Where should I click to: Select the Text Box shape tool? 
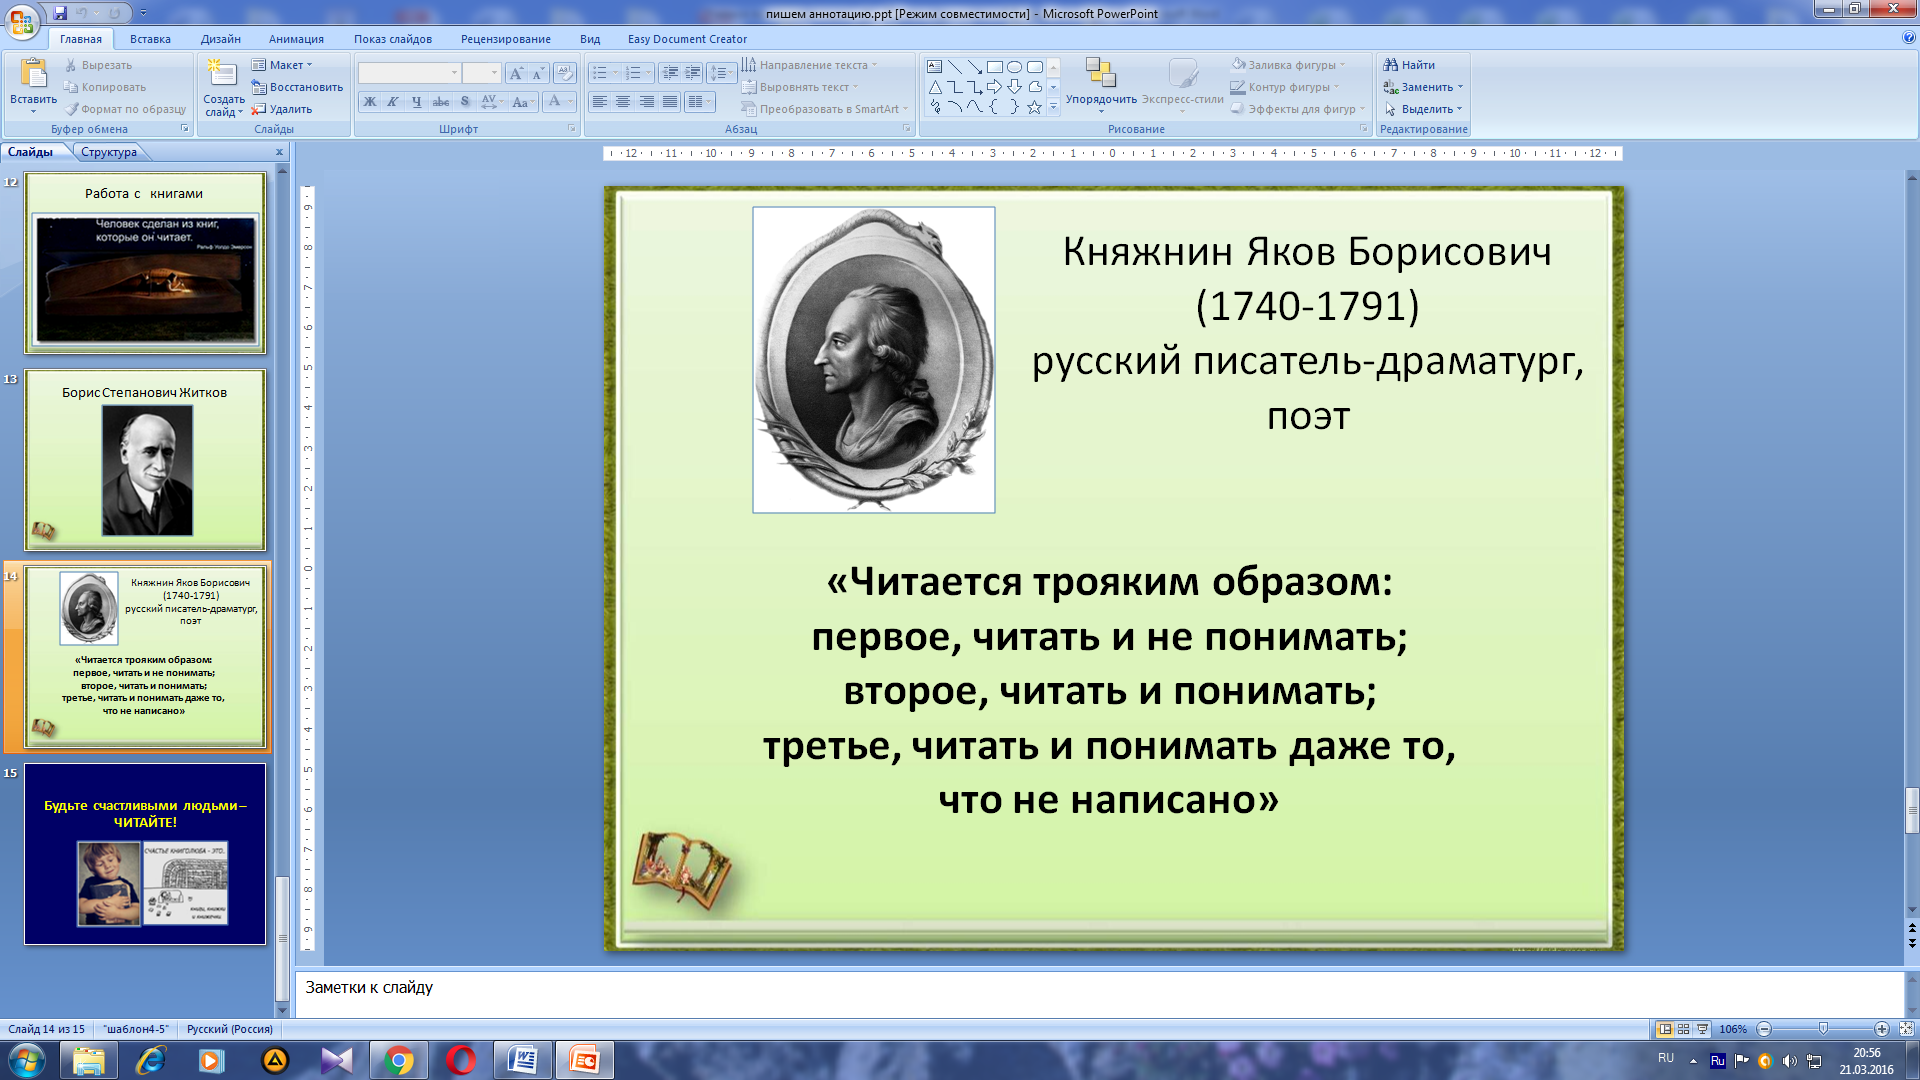934,67
